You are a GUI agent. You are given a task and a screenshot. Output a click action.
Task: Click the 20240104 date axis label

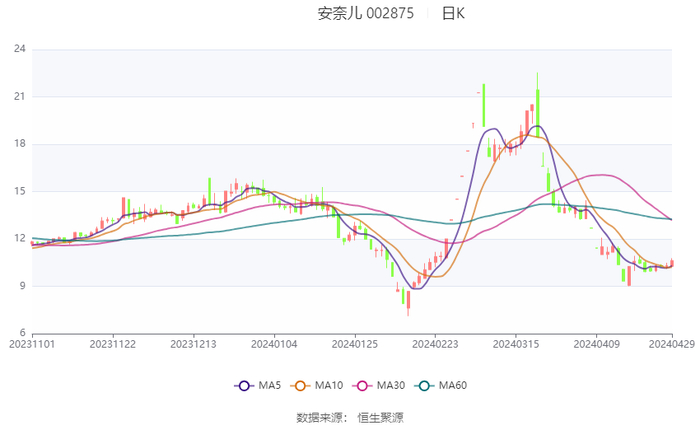point(273,344)
